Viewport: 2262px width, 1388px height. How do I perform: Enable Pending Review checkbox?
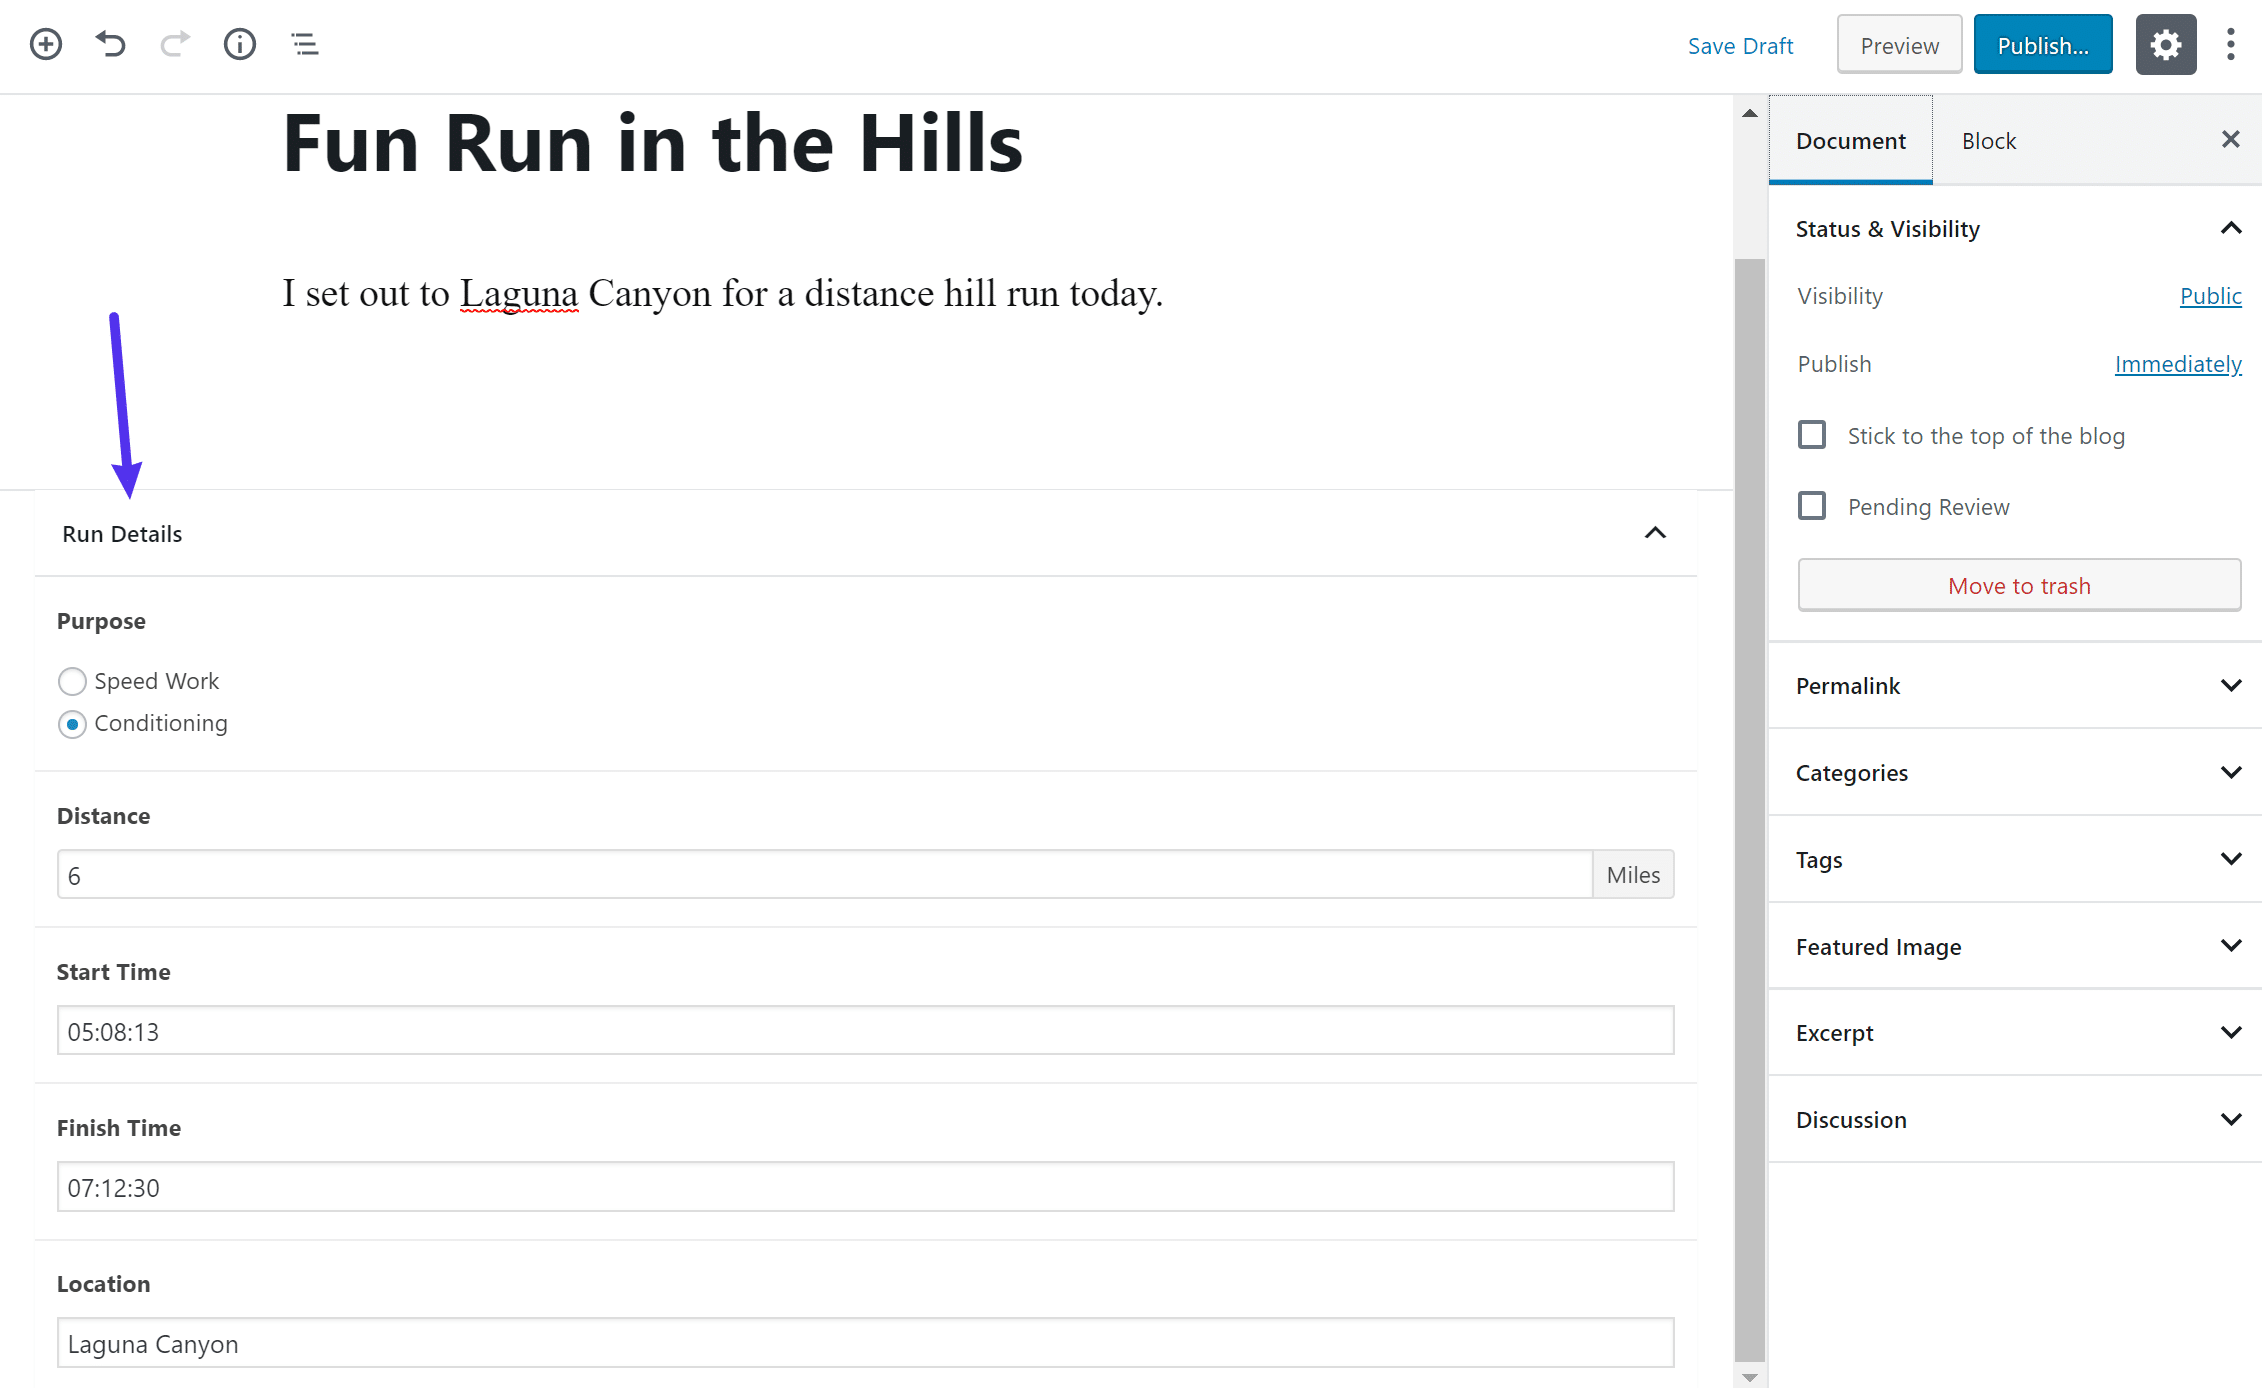click(x=1813, y=506)
